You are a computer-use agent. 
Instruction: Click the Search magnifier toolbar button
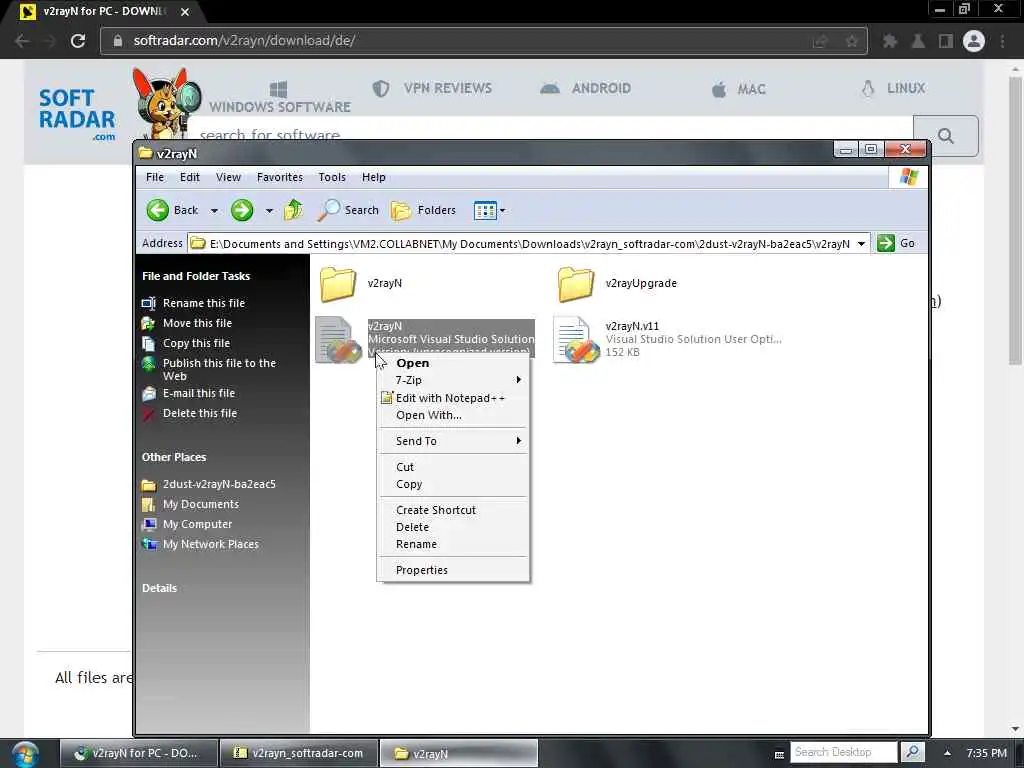348,210
